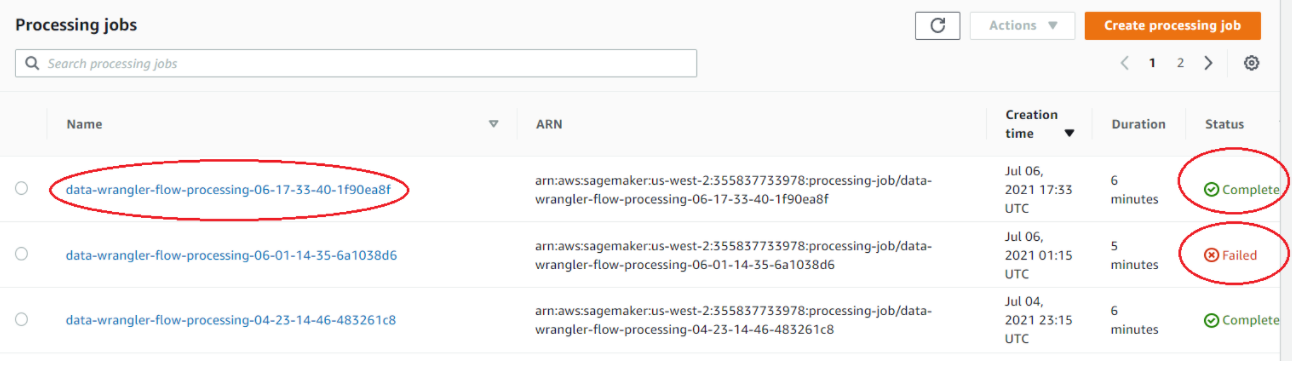Image resolution: width=1292 pixels, height=368 pixels.
Task: Open the table preferences gear icon
Action: [1251, 63]
